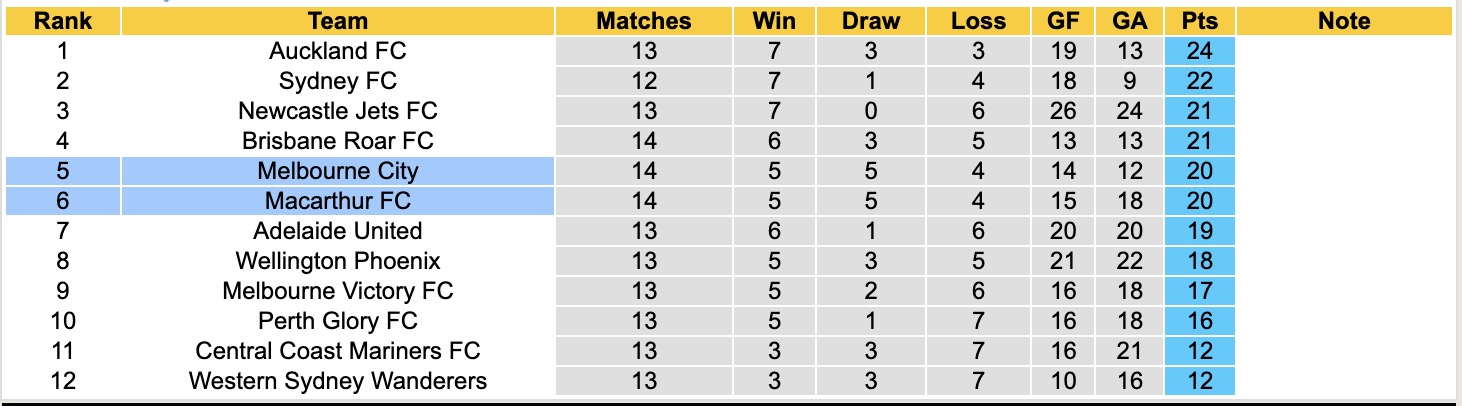Screen dimensions: 1462x406
Task: Select Western Sydney Wanderers team name
Action: point(338,381)
